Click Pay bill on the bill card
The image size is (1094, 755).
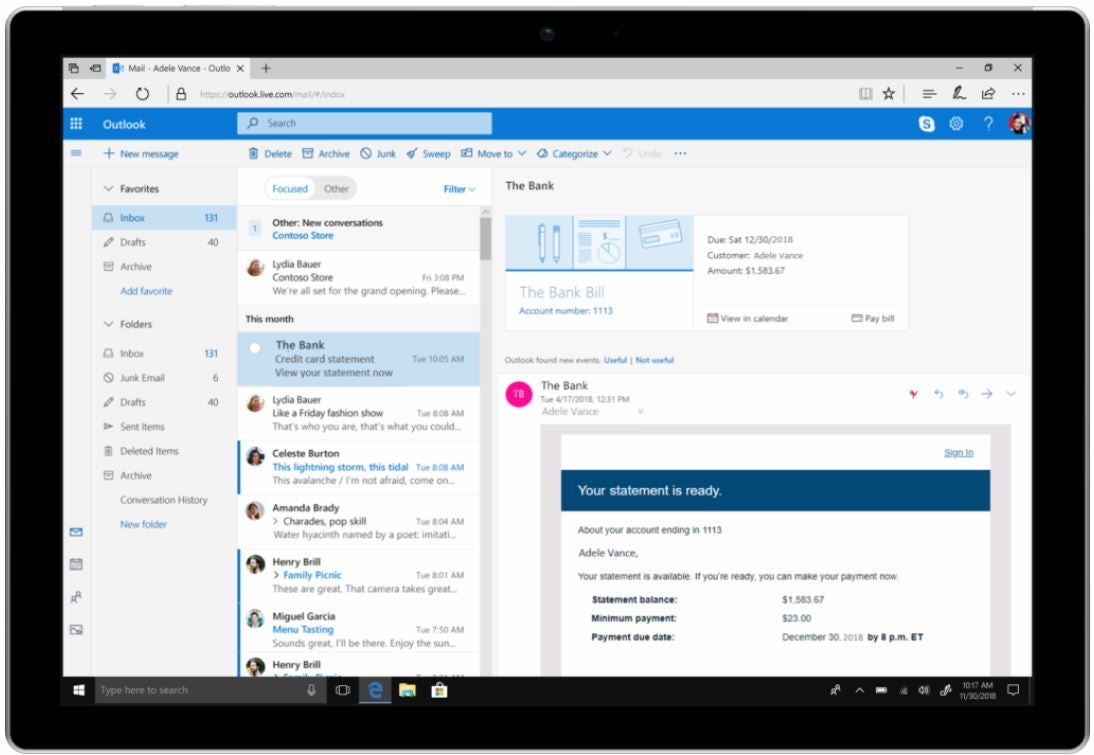(872, 318)
